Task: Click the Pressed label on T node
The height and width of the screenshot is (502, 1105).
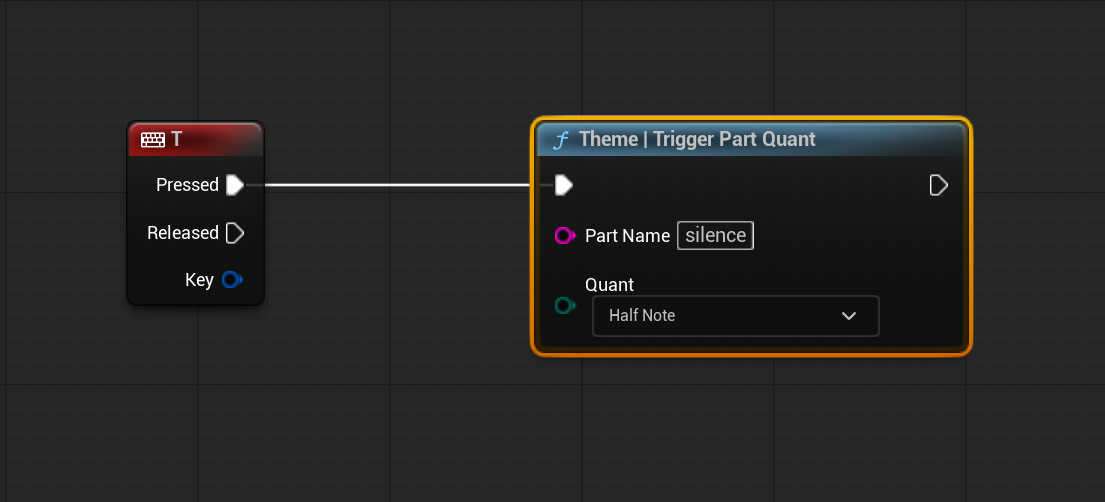Action: [x=187, y=185]
